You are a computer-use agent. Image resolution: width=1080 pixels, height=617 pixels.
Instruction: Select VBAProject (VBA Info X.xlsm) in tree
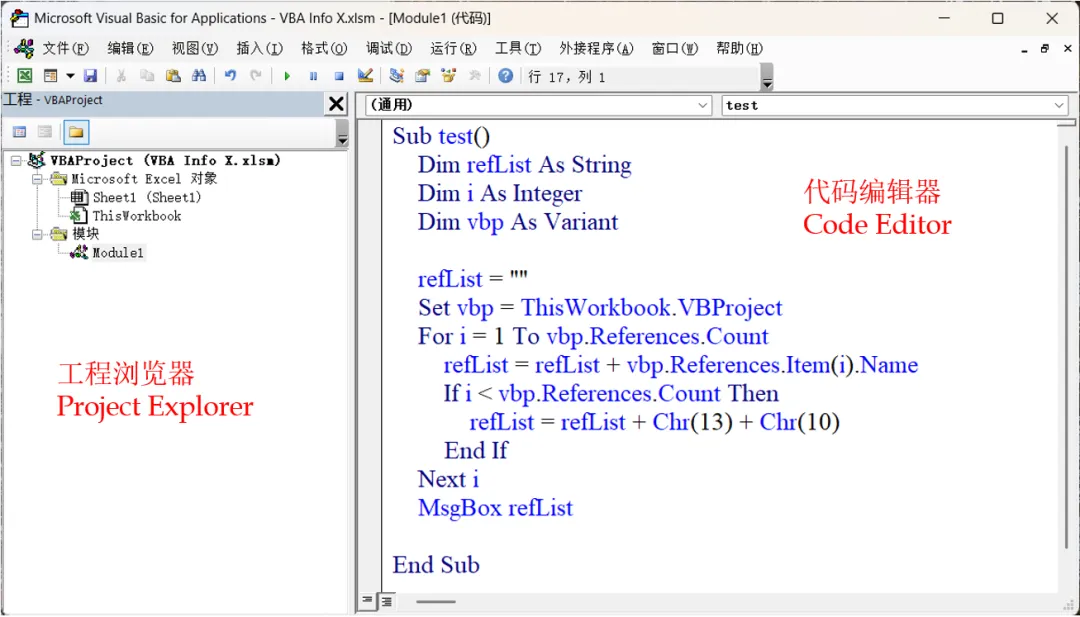tap(165, 160)
